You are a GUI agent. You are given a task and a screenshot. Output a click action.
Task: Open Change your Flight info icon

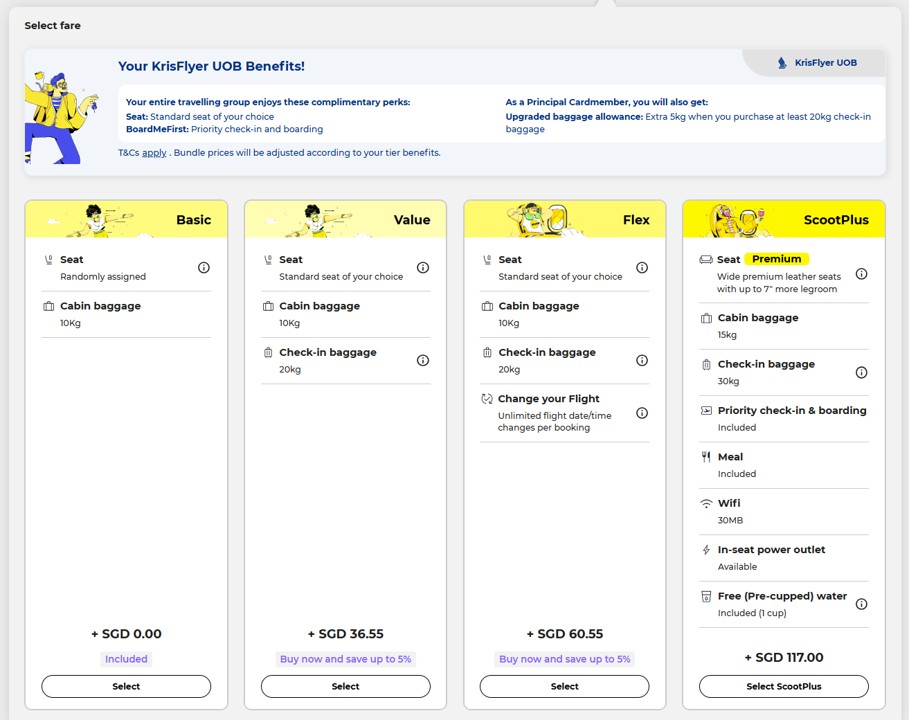pos(642,413)
